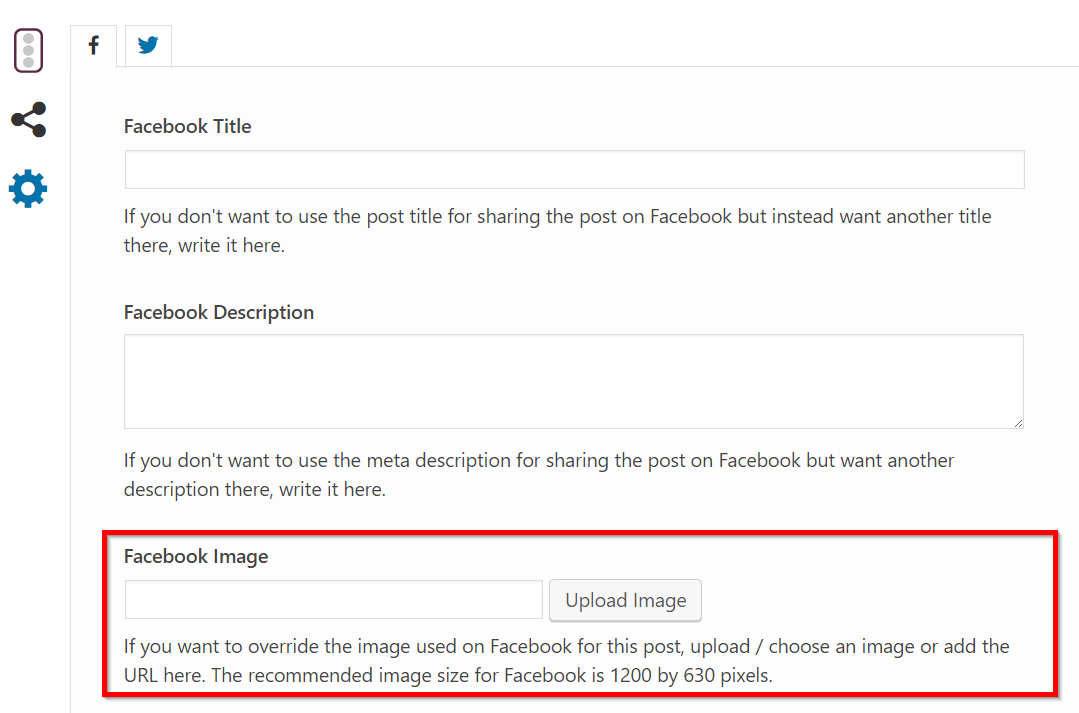
Task: Click the help text below Facebook Title
Action: pyautogui.click(x=557, y=217)
